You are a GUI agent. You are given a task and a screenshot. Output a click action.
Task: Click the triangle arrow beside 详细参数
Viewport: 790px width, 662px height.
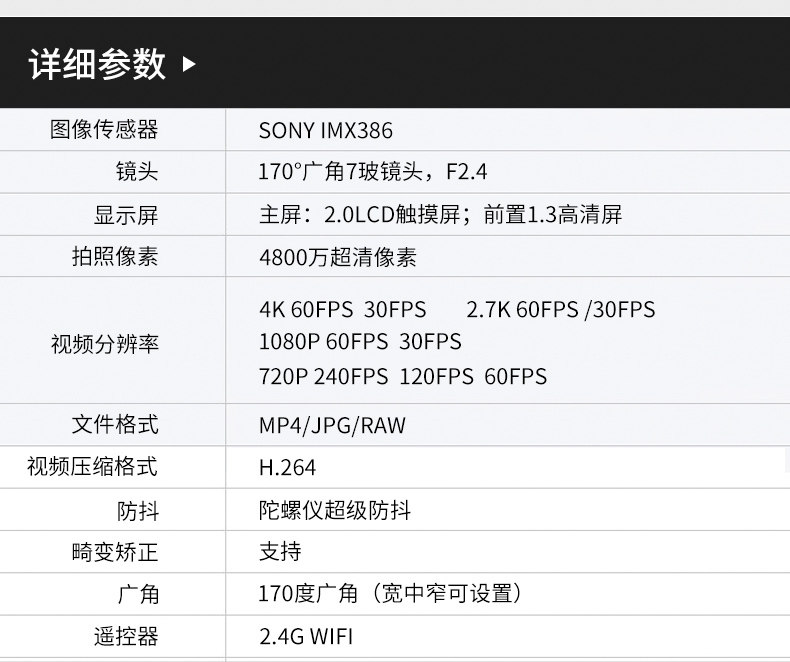tap(190, 65)
